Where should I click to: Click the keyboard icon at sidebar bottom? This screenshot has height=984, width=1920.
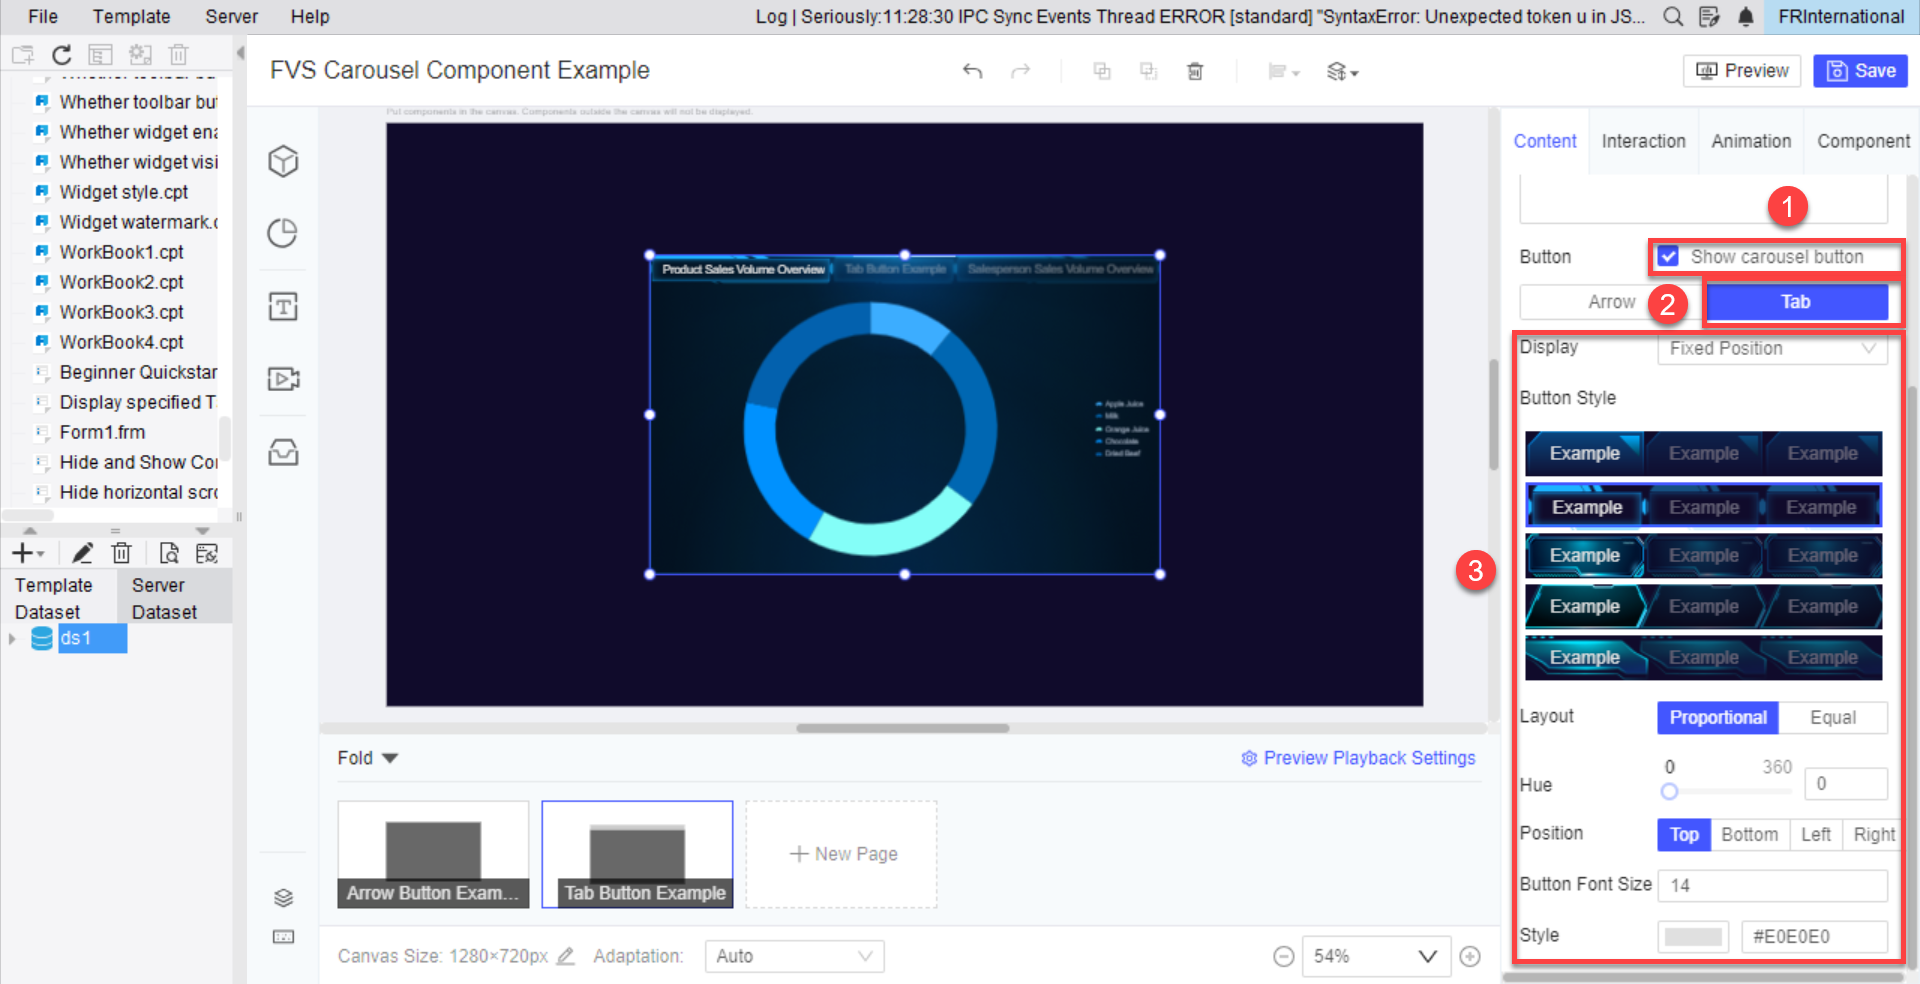pos(283,937)
